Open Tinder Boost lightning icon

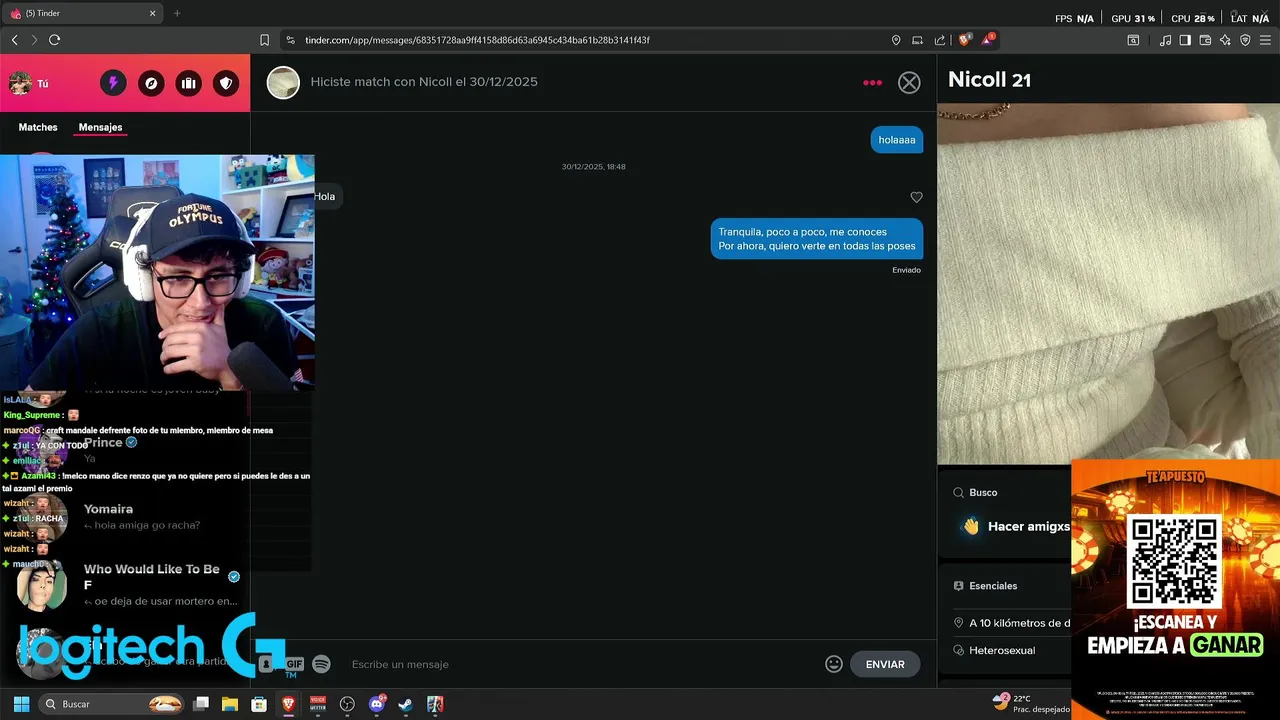(x=113, y=83)
